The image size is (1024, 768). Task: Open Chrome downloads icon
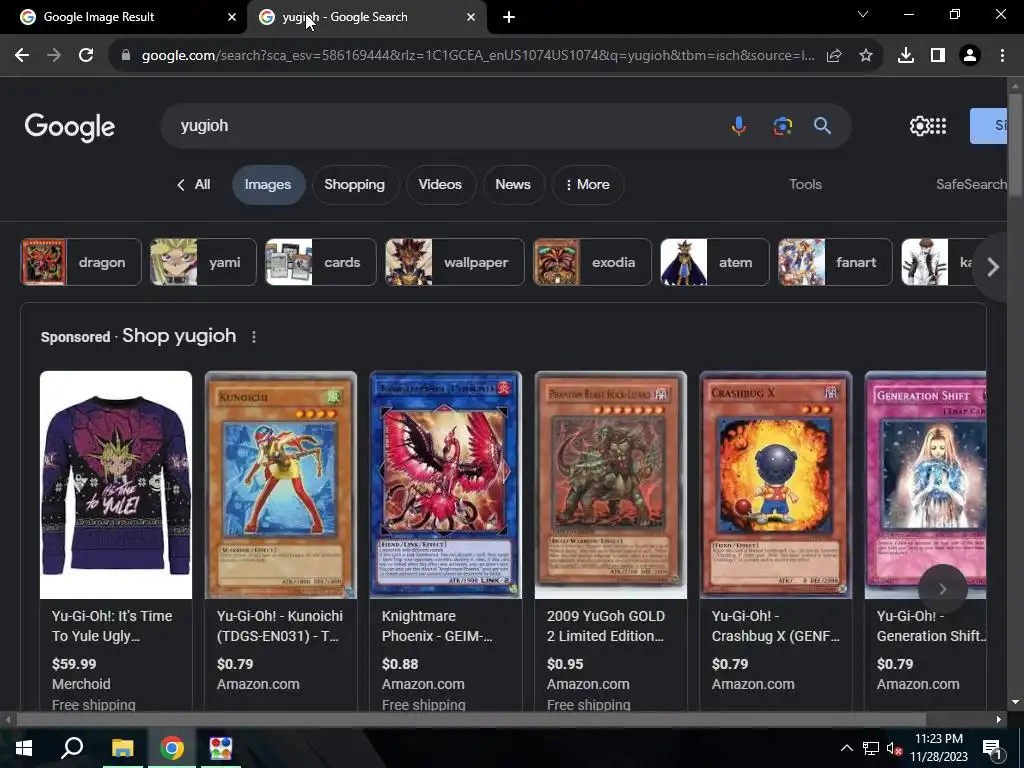pyautogui.click(x=906, y=56)
